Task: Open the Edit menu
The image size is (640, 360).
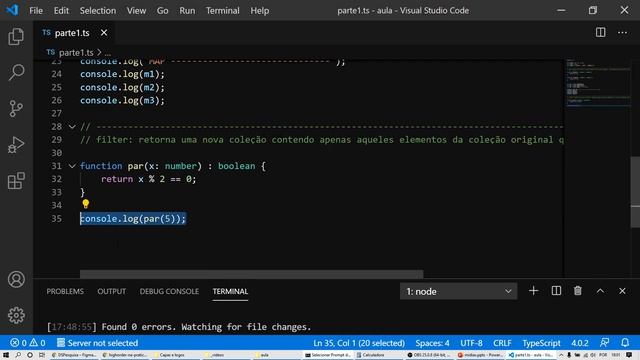Action: 61,11
